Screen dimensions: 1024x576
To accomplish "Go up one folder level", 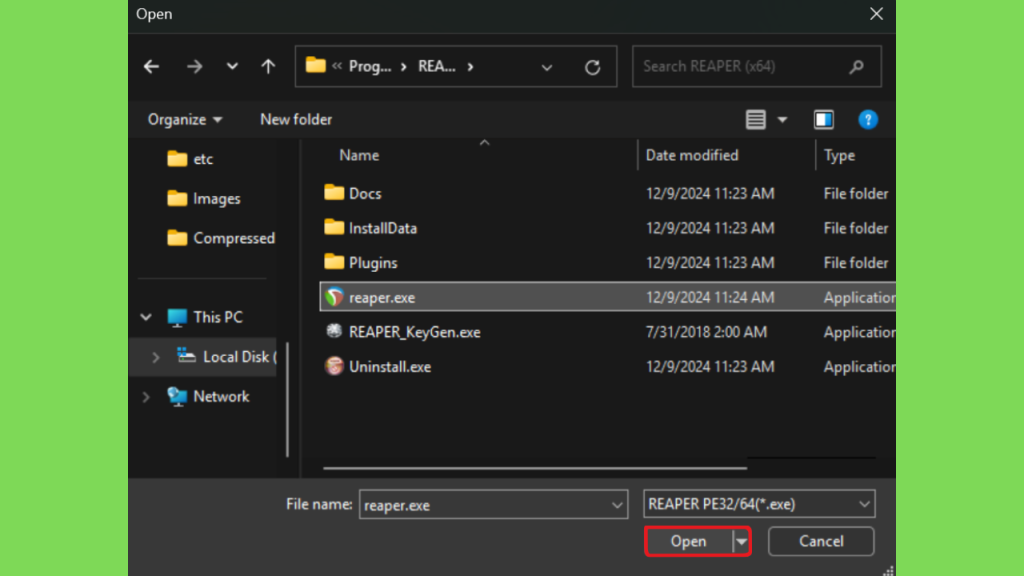I will pyautogui.click(x=268, y=67).
